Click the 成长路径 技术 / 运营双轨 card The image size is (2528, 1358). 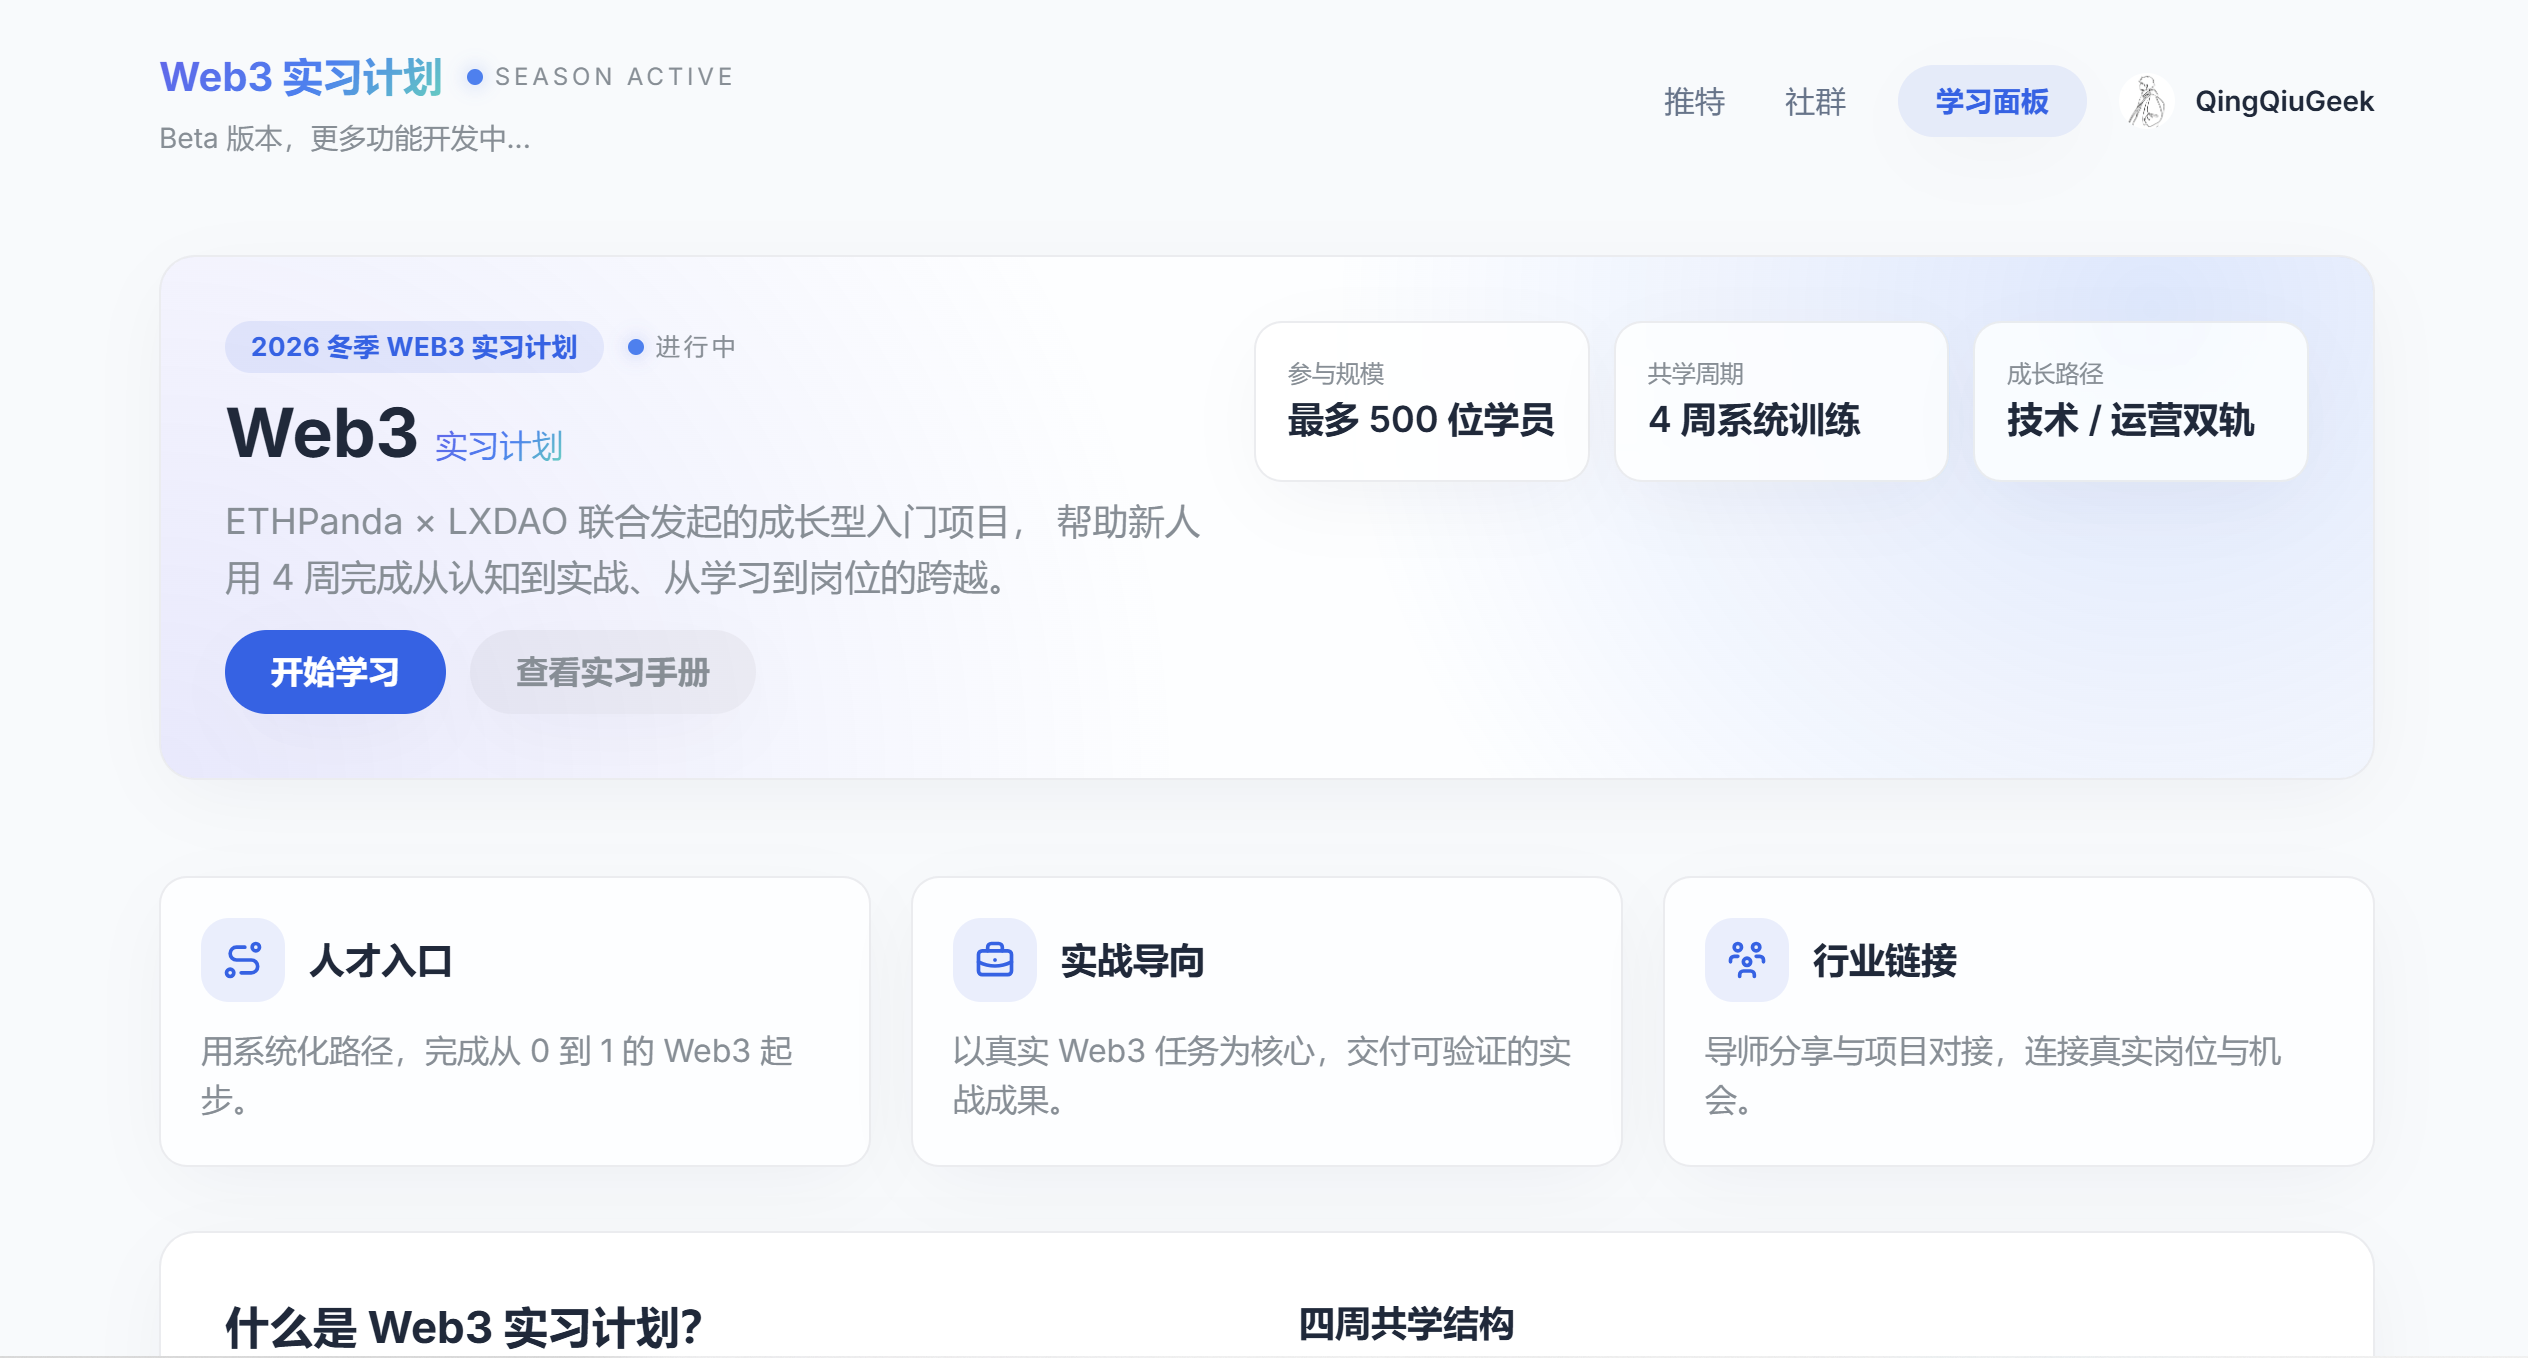click(2140, 401)
